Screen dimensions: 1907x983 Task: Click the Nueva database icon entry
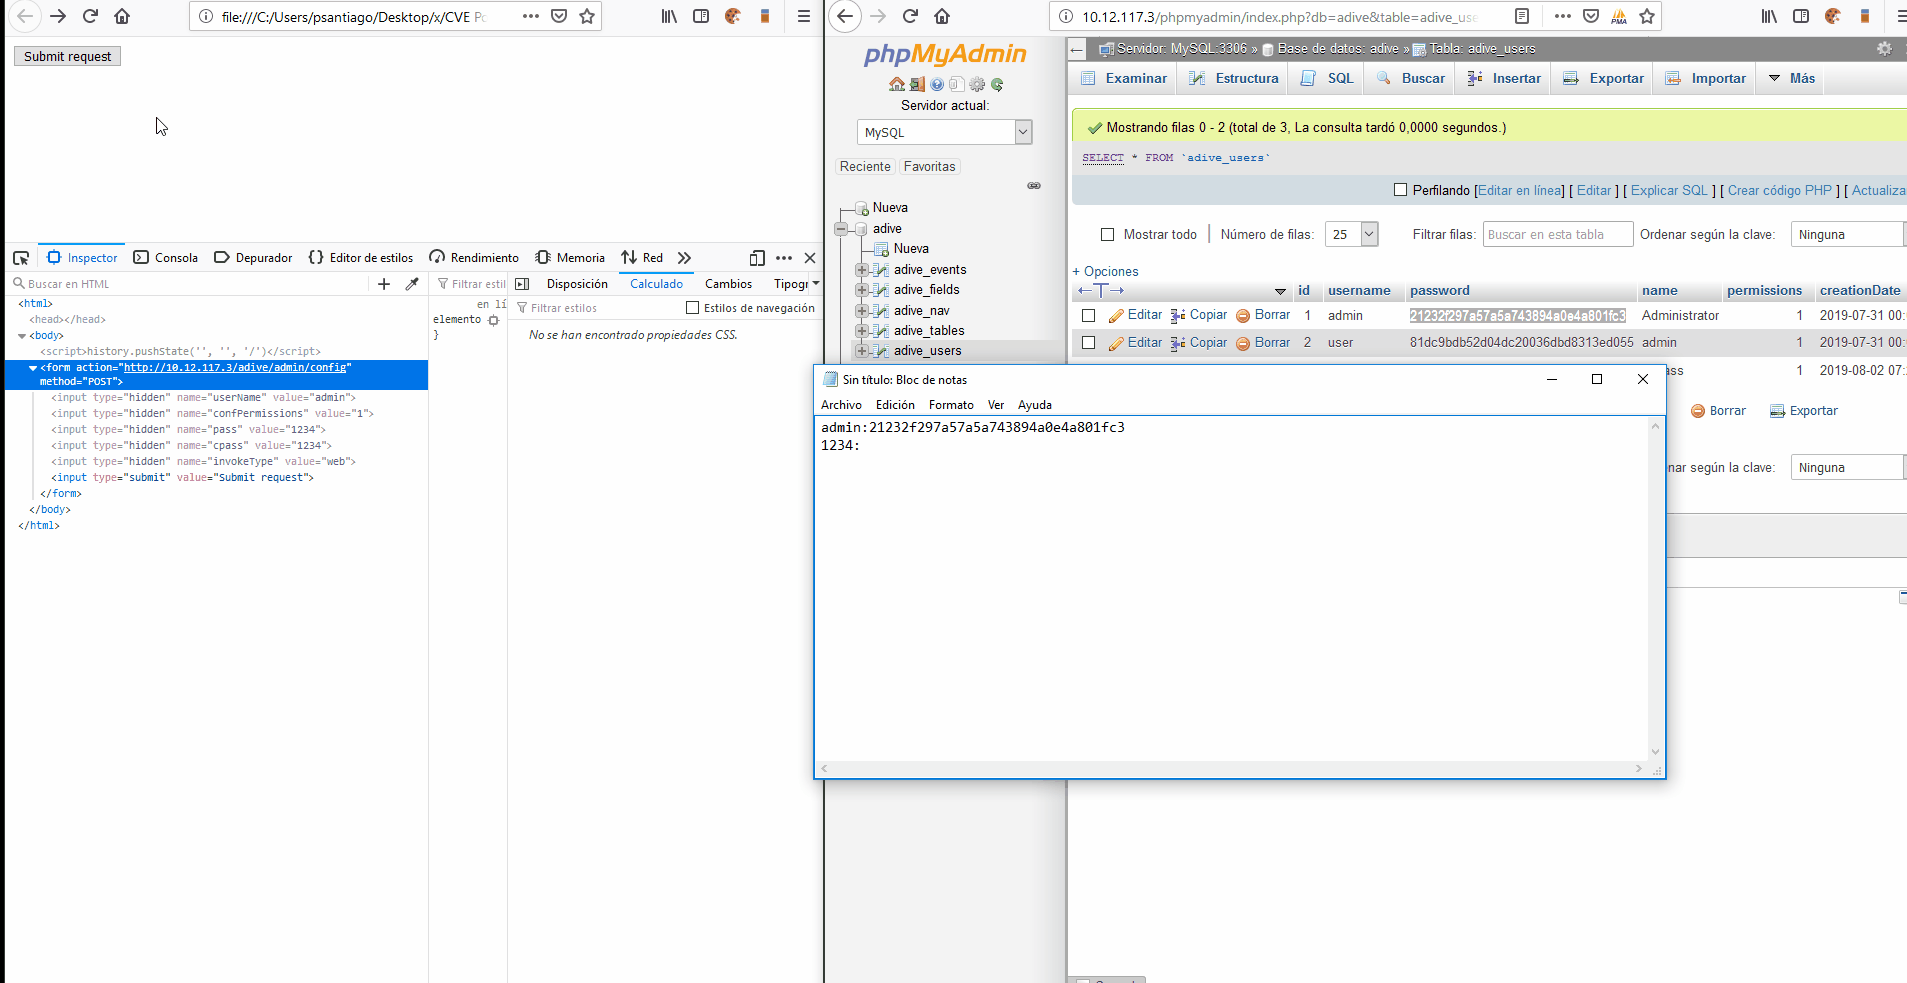pos(862,208)
